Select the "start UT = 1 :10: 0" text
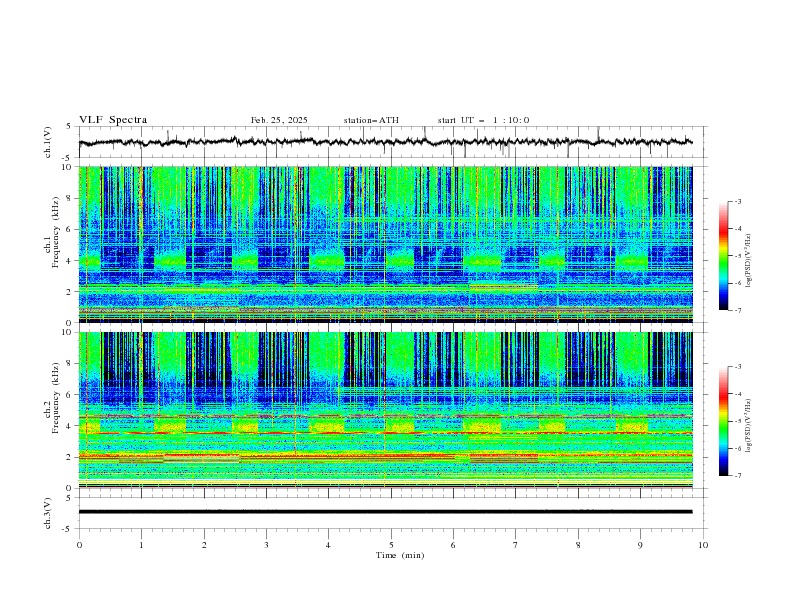This screenshot has height=612, width=792. 483,120
